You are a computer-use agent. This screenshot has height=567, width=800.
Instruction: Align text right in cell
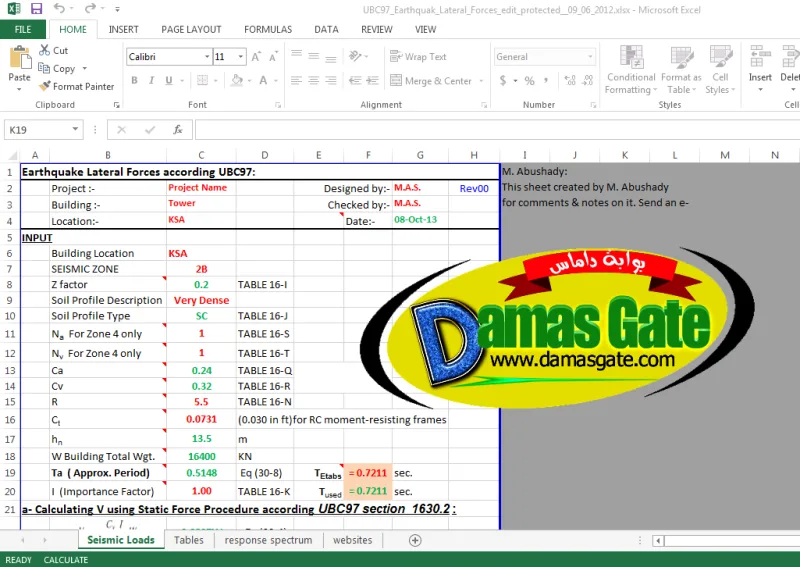pyautogui.click(x=331, y=80)
